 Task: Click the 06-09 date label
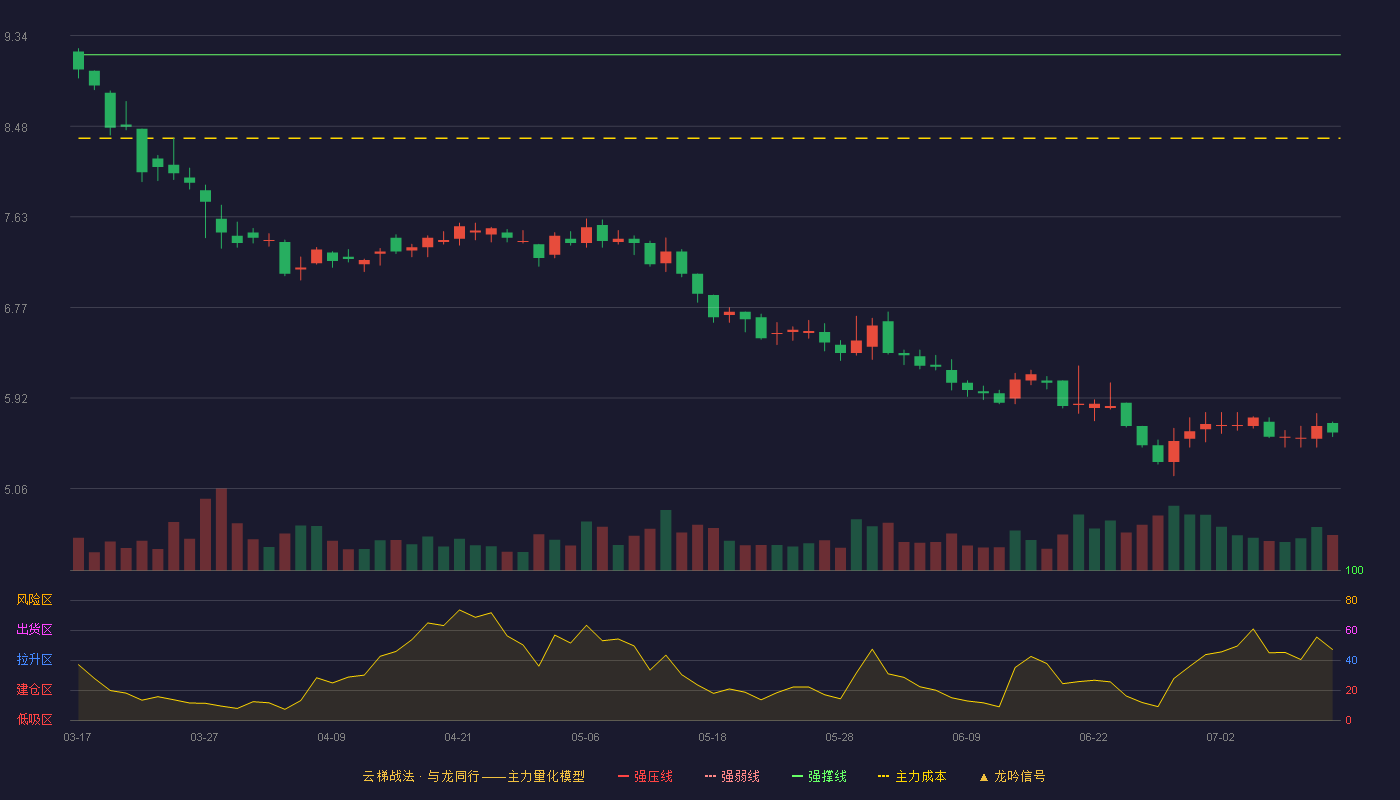(x=966, y=737)
